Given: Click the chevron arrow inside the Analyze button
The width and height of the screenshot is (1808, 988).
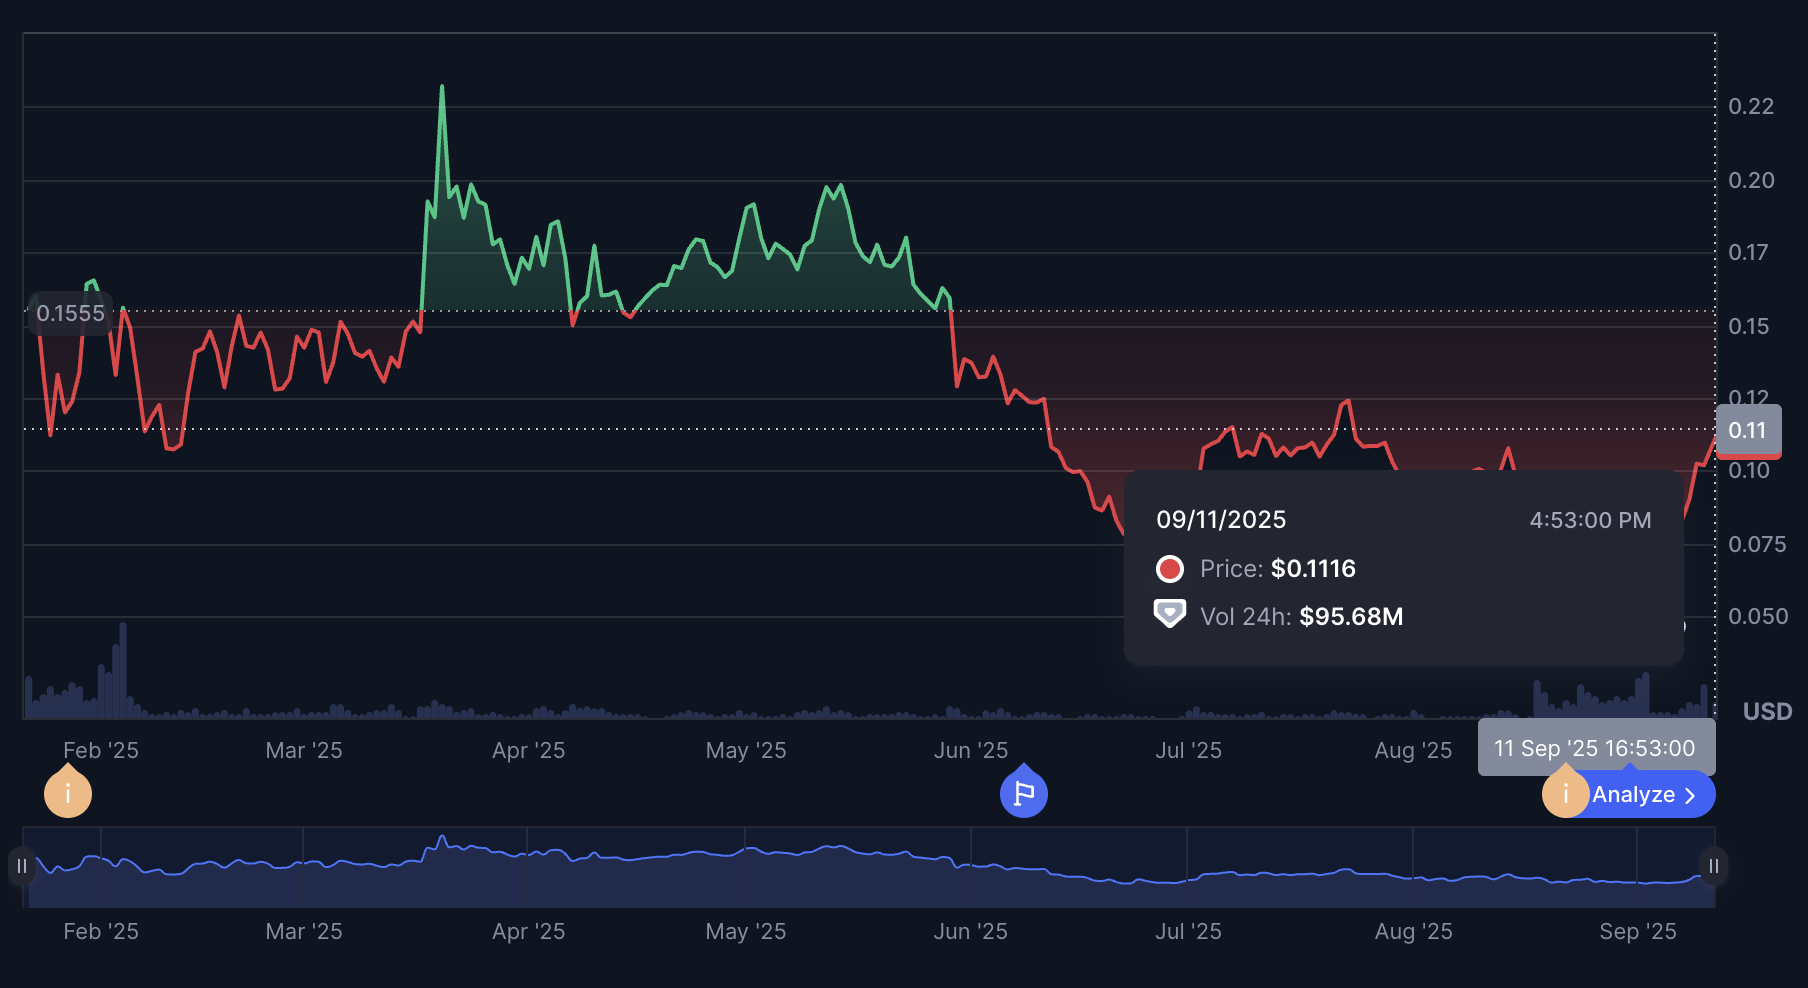Looking at the screenshot, I should (x=1691, y=794).
